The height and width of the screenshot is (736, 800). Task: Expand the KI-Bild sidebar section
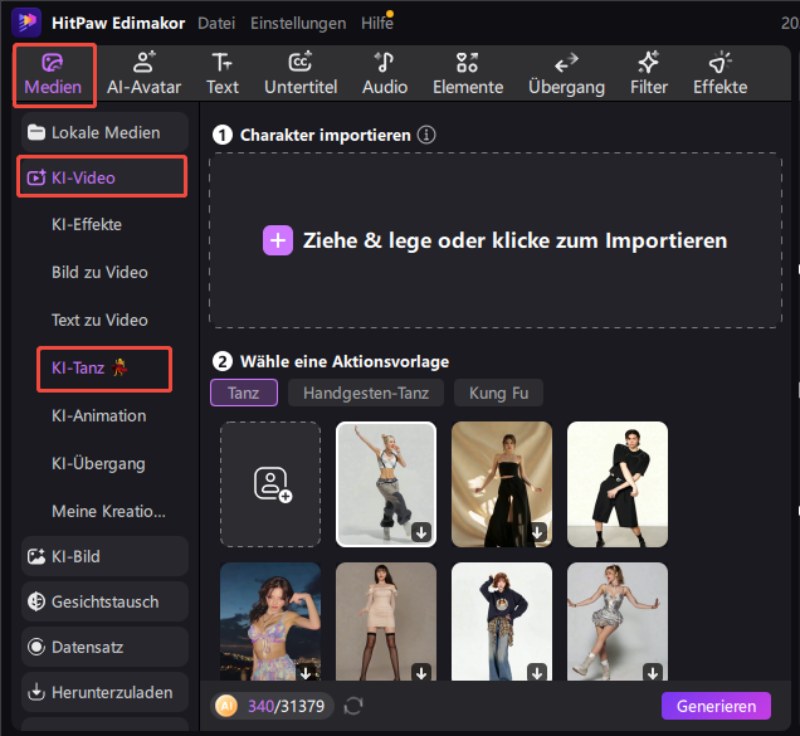click(x=104, y=556)
